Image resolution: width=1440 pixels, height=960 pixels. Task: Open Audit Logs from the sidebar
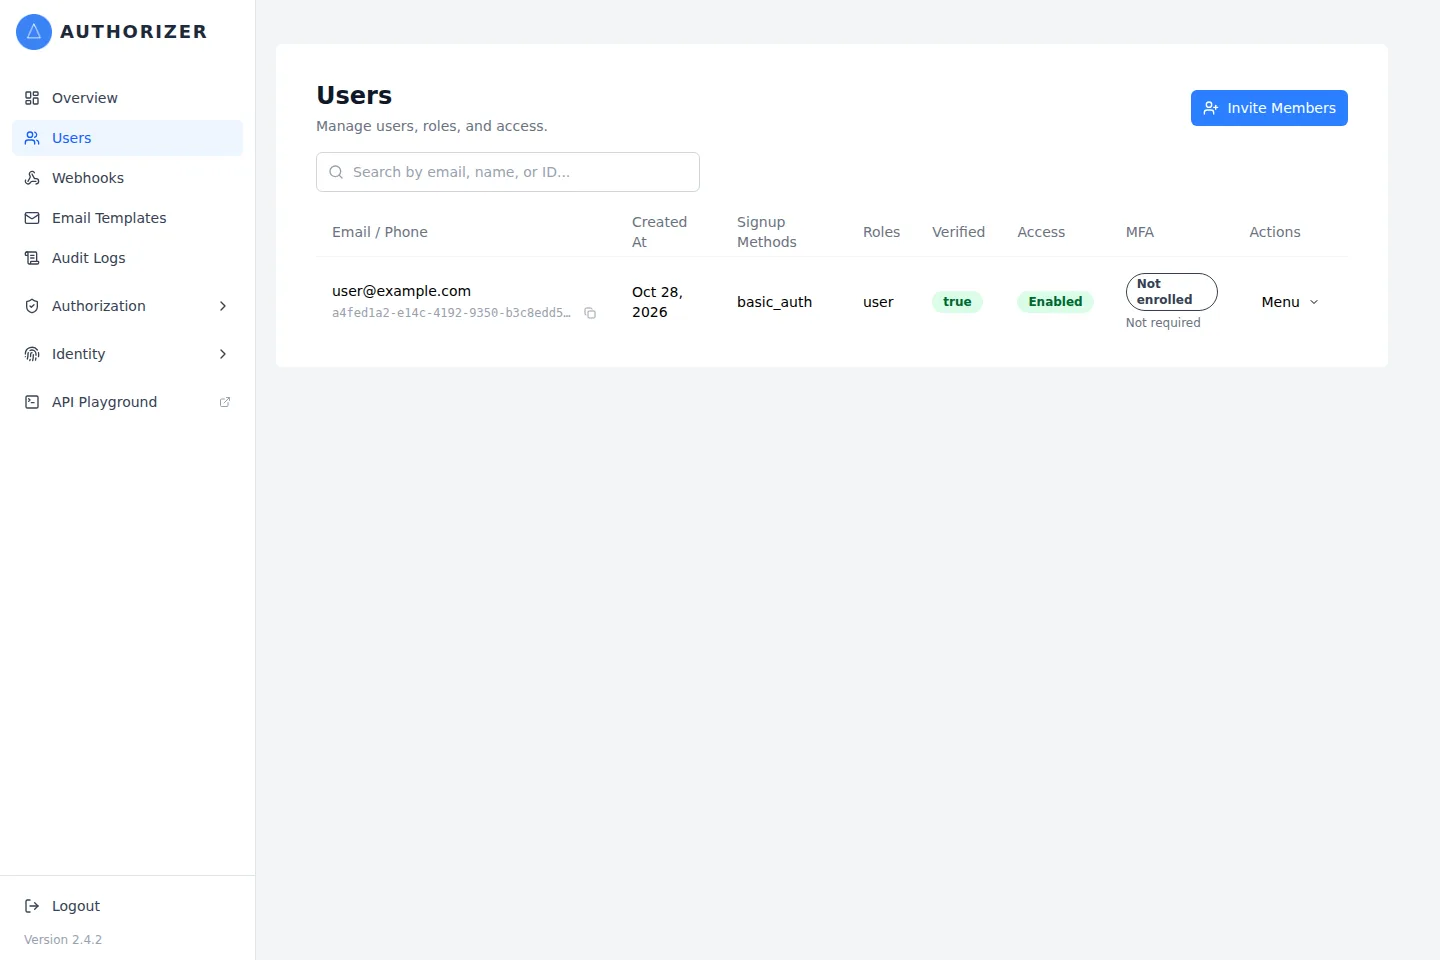pyautogui.click(x=127, y=258)
